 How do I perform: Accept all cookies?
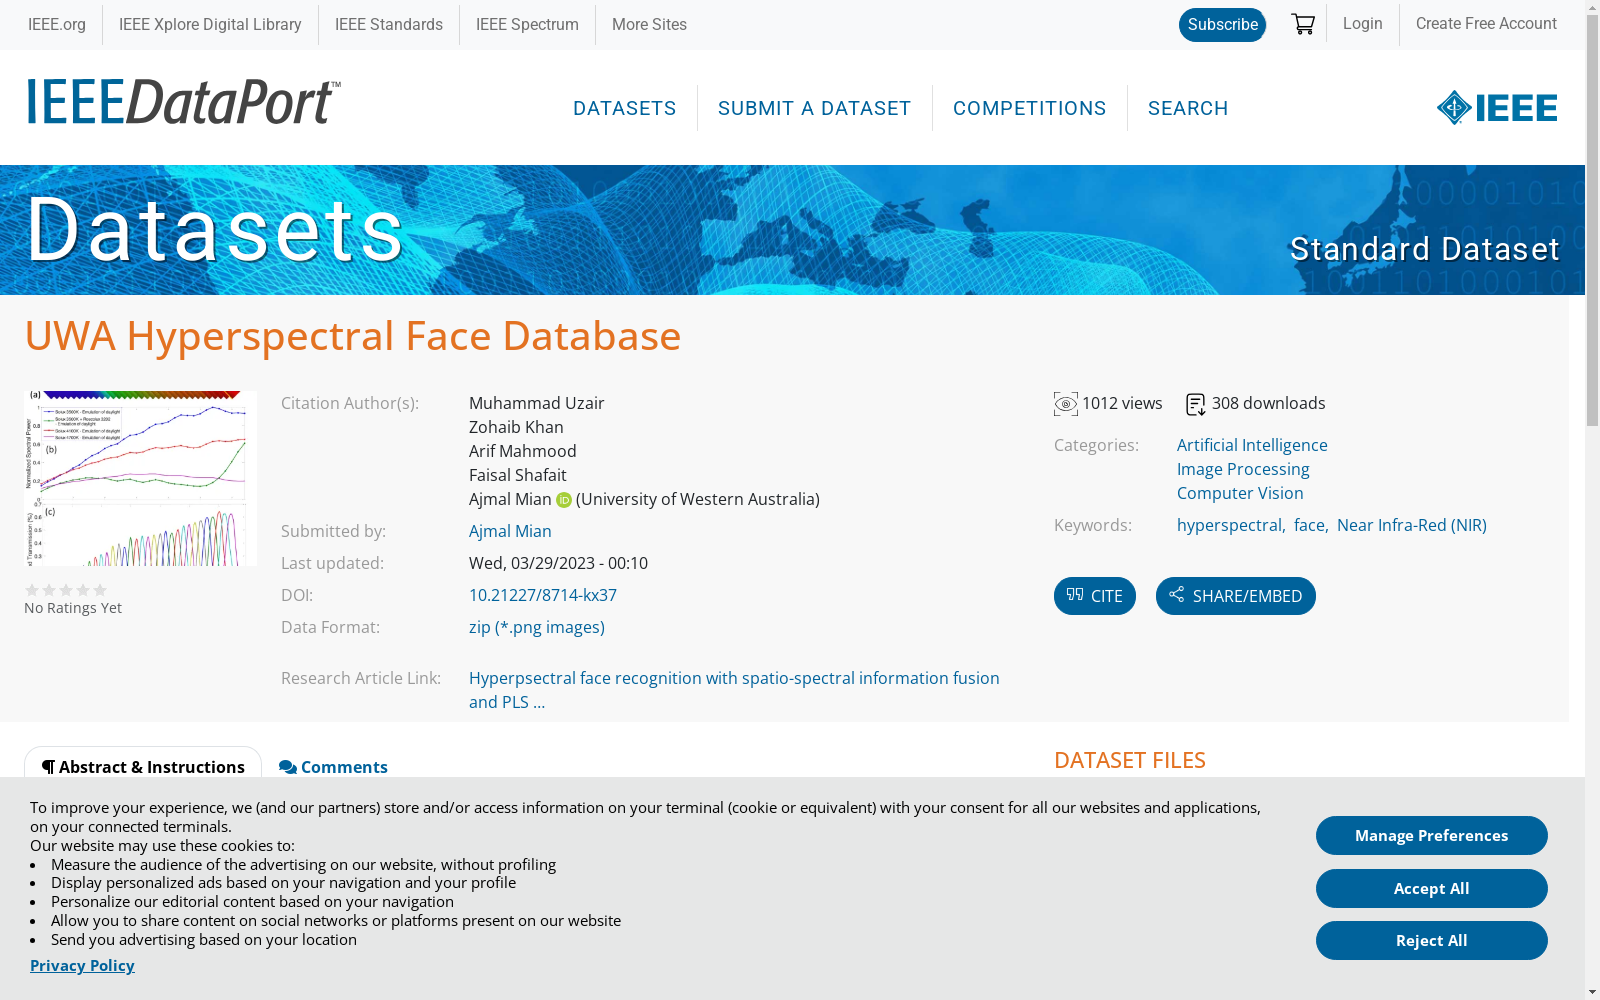(x=1431, y=888)
